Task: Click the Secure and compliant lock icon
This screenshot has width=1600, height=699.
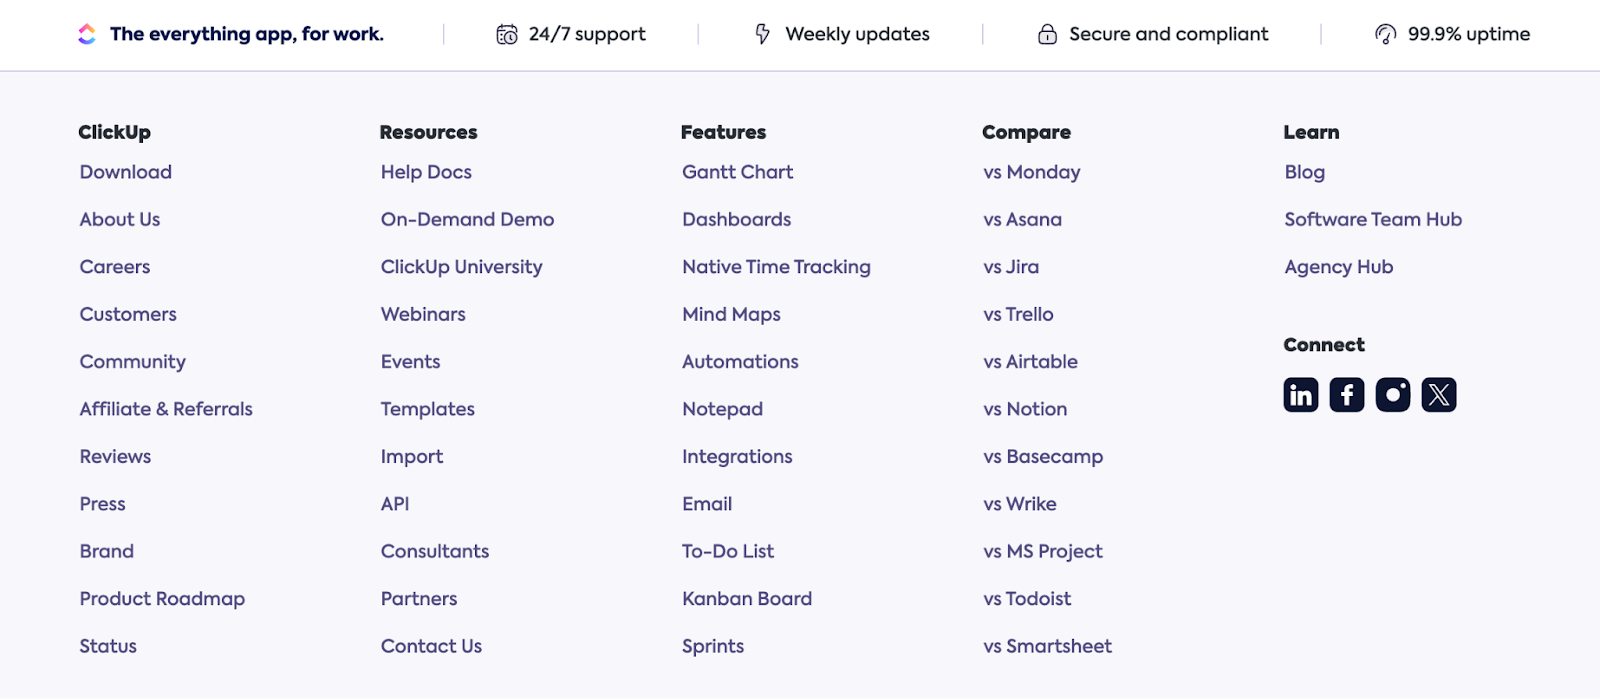Action: (x=1047, y=35)
